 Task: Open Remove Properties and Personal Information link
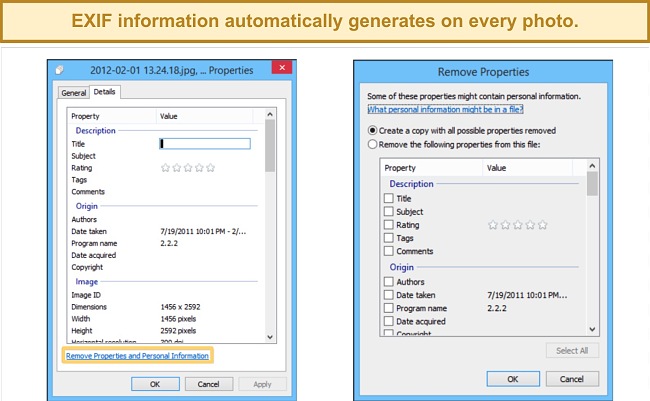click(x=137, y=356)
